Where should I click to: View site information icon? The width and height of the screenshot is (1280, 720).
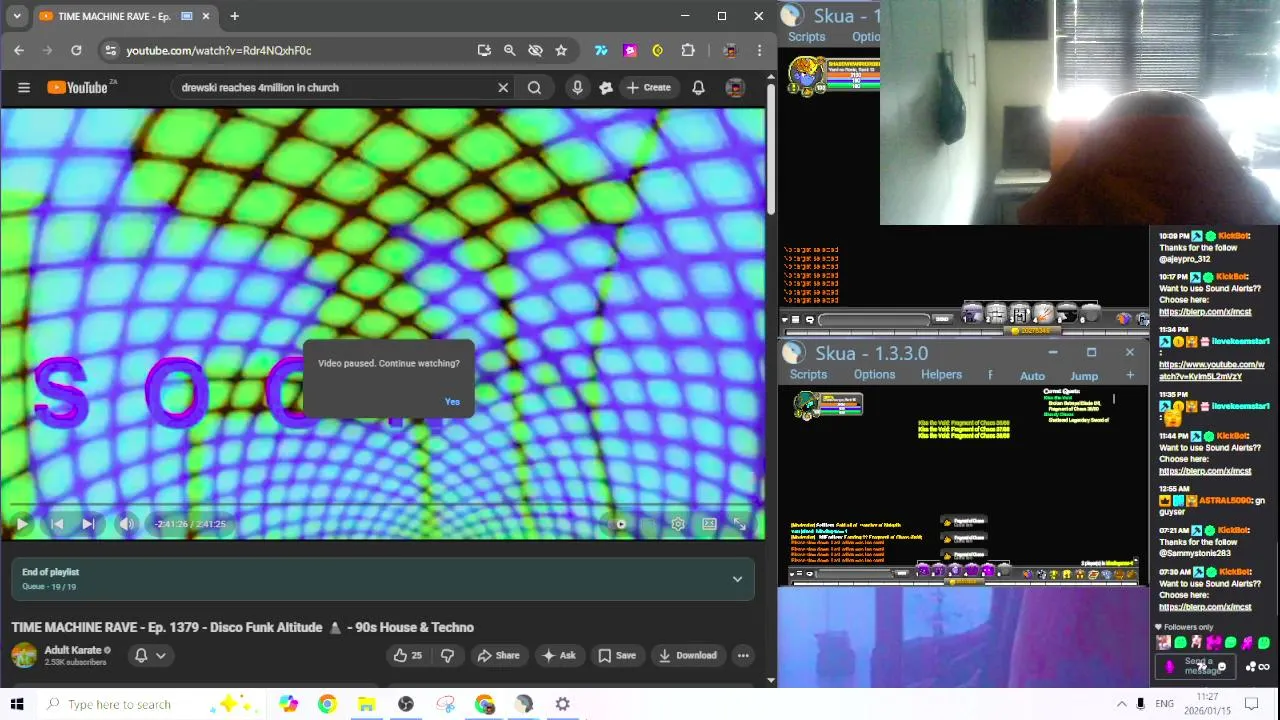click(x=110, y=50)
